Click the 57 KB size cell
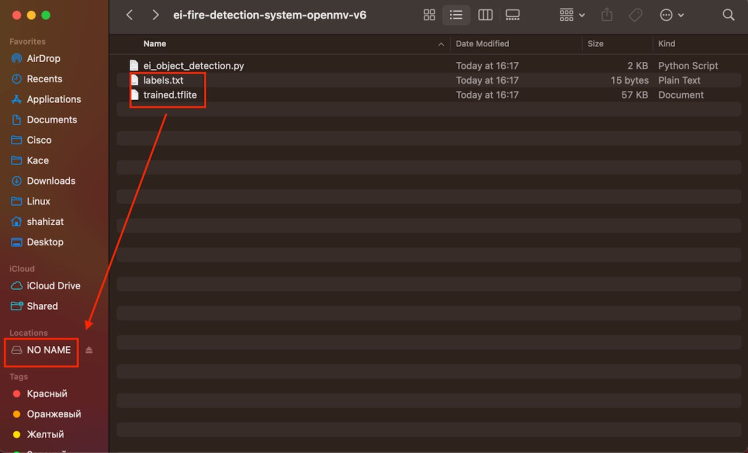Screen dimensions: 748x453 pos(634,95)
